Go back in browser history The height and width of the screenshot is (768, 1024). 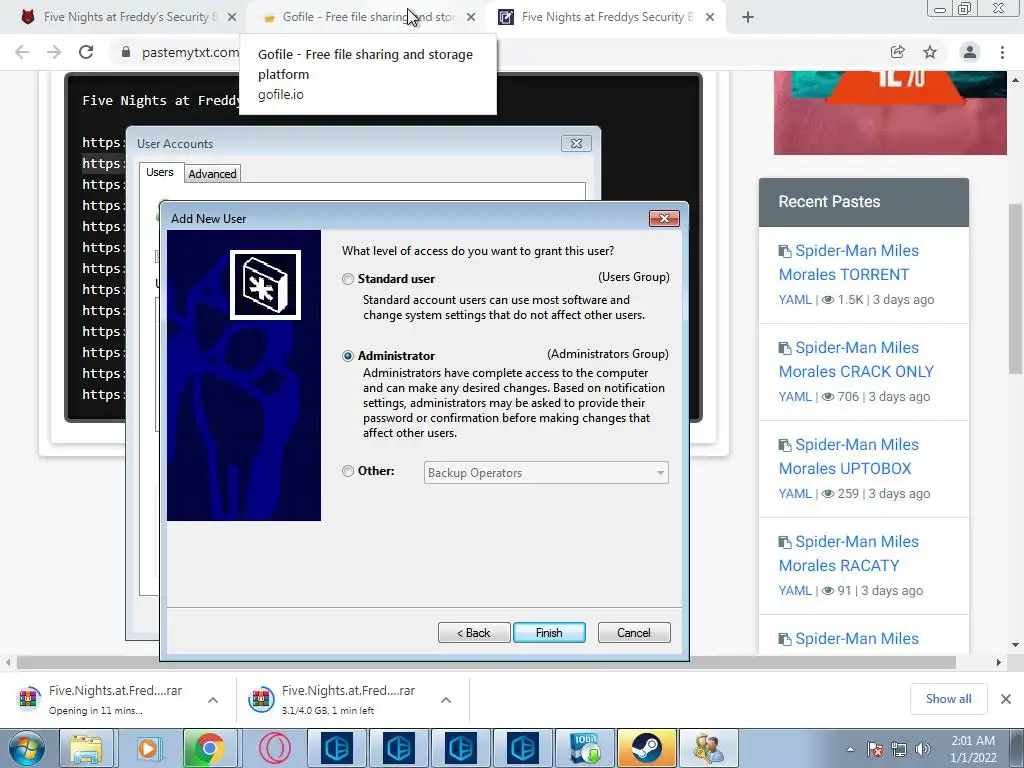22,52
